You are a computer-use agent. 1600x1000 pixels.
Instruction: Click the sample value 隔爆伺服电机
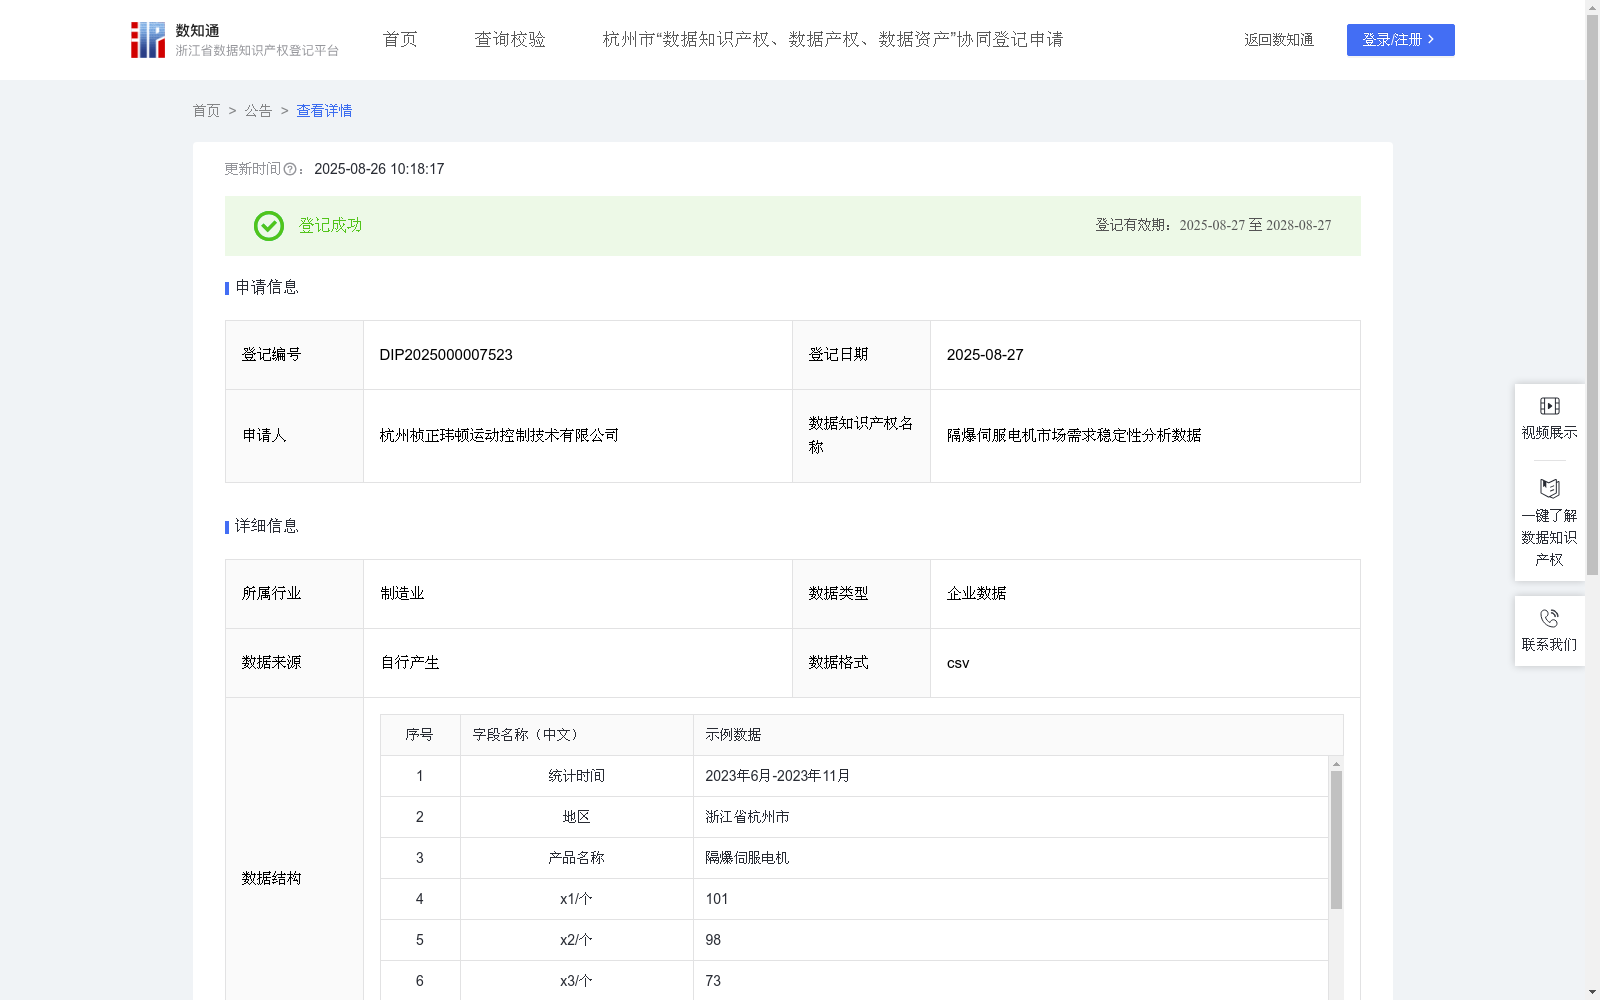(747, 858)
